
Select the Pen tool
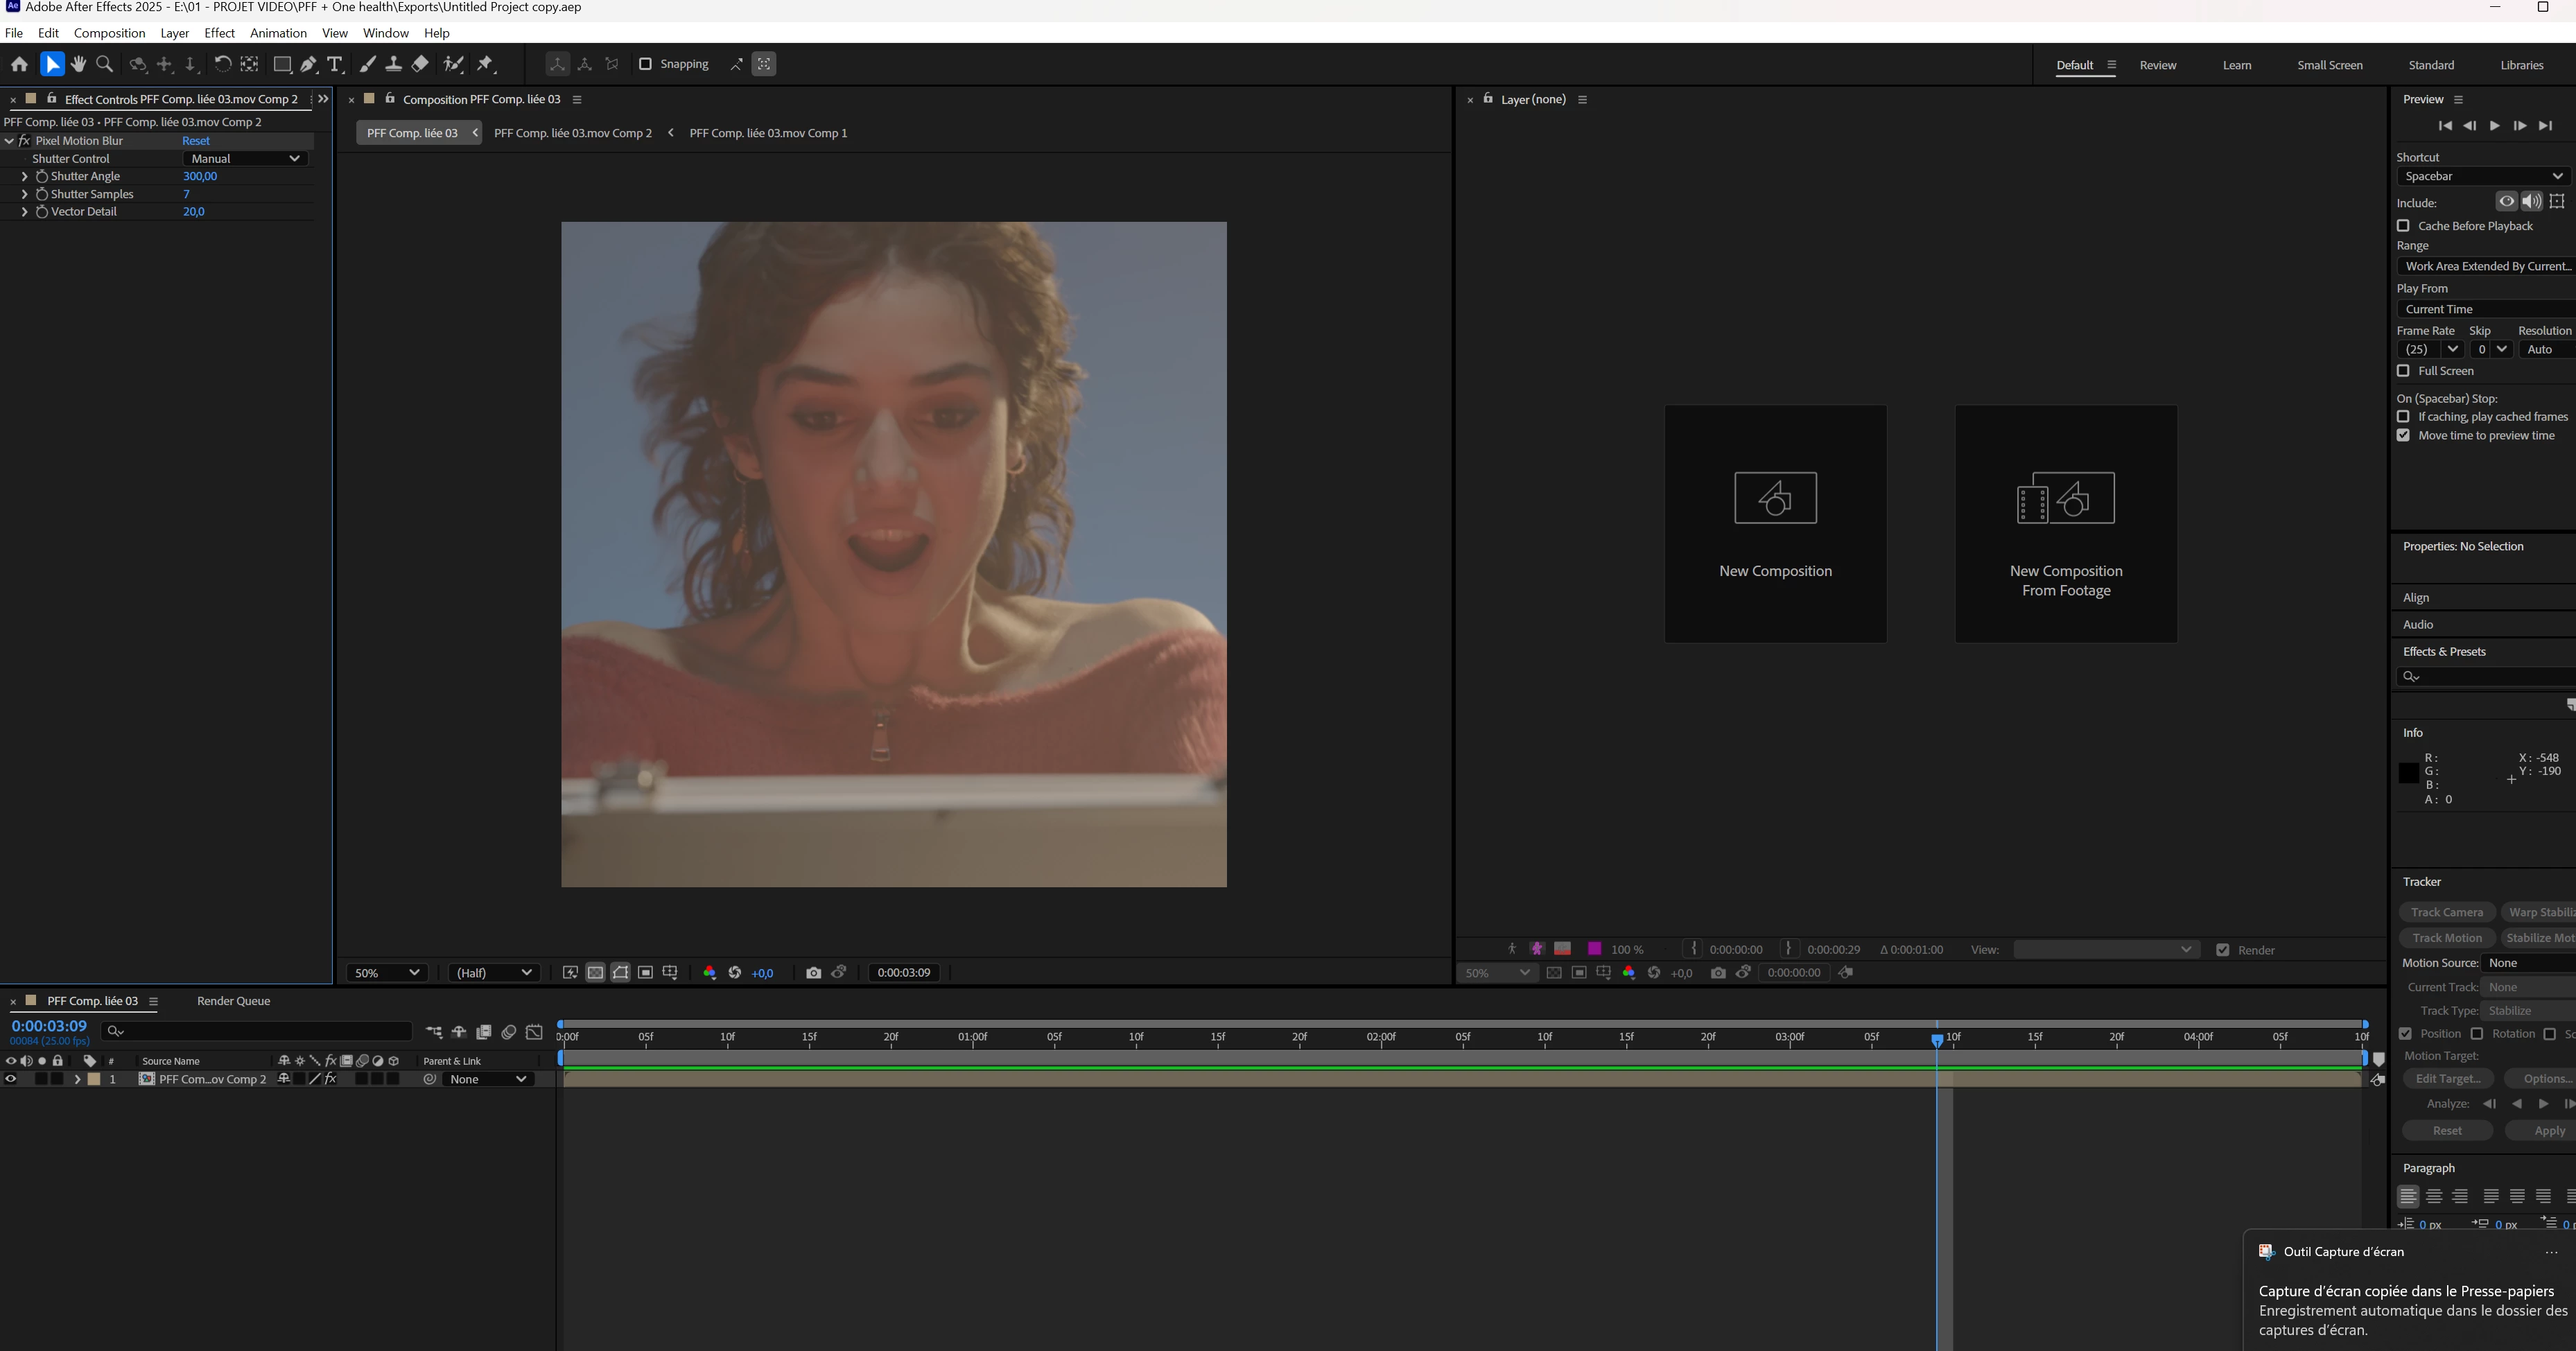tap(309, 64)
